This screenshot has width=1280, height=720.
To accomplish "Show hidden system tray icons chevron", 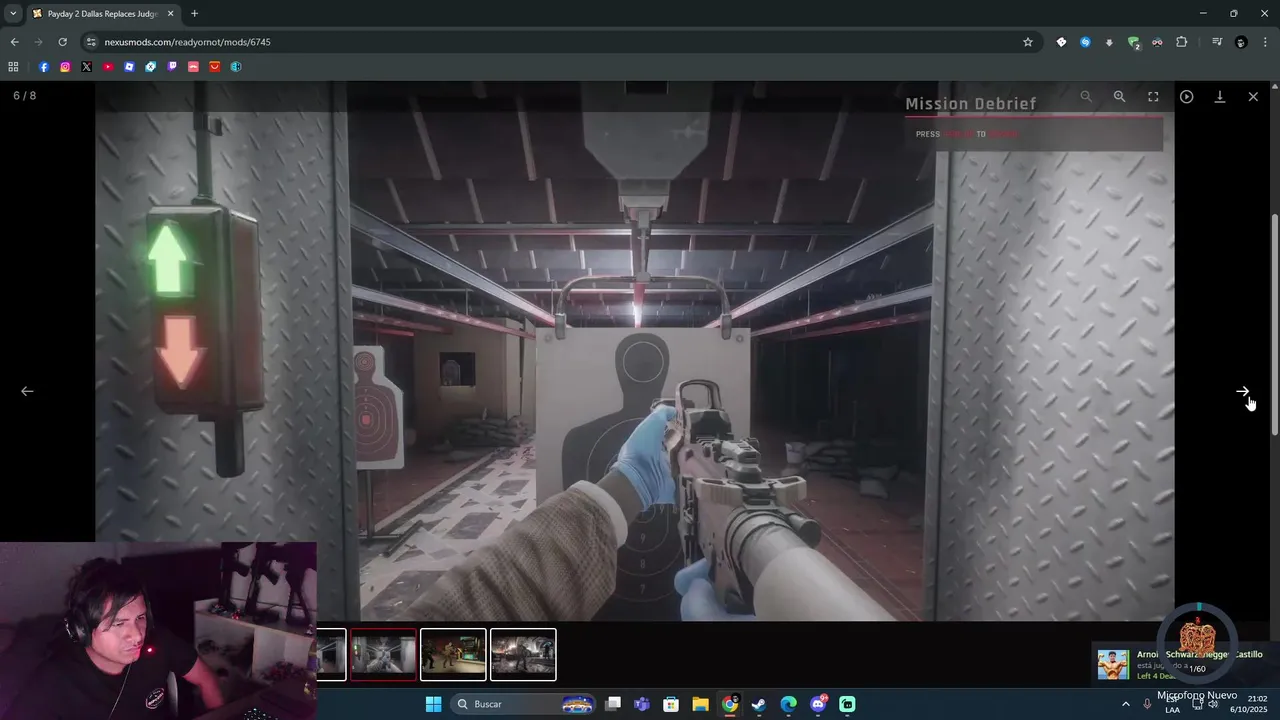I will tap(1125, 704).
